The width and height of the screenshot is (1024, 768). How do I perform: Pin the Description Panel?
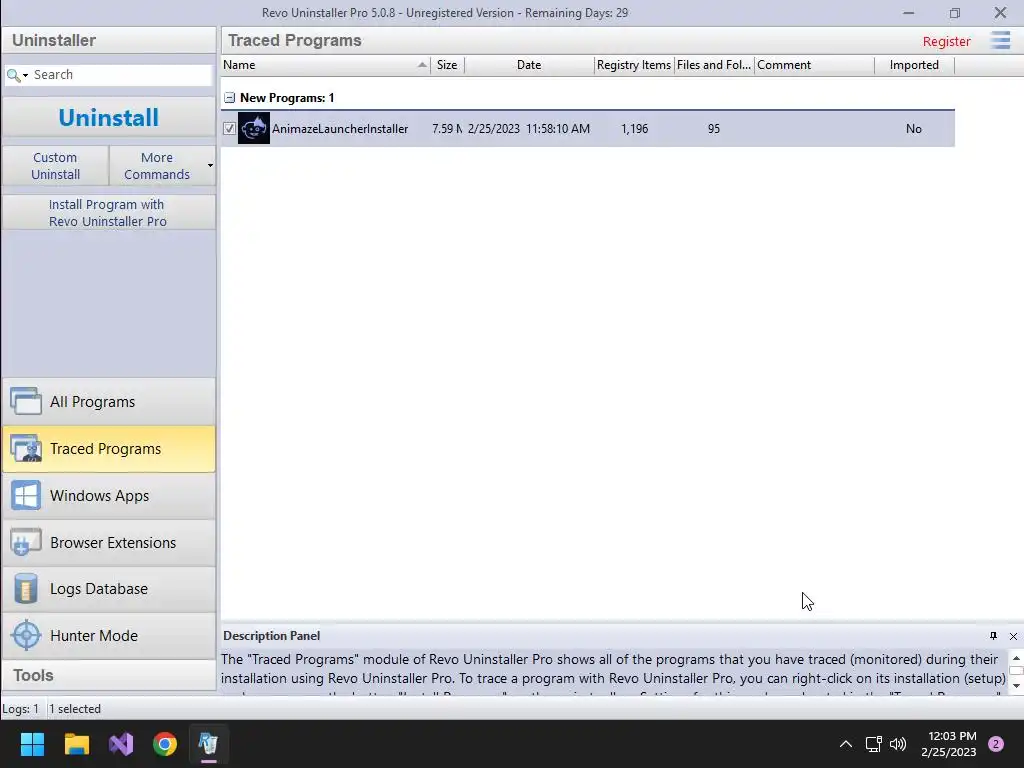[993, 636]
